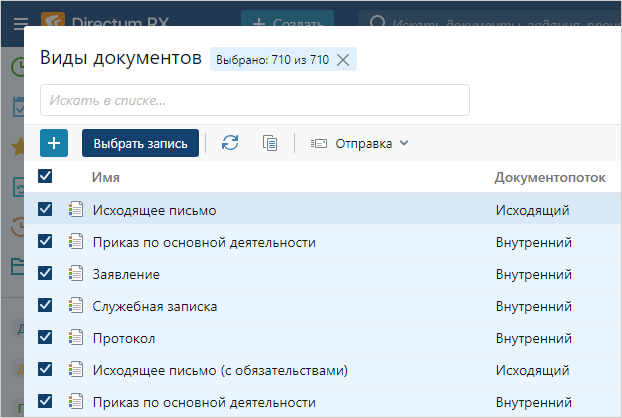Clear selection with the X in 'Выбрано' chip
Image resolution: width=622 pixels, height=418 pixels.
343,60
